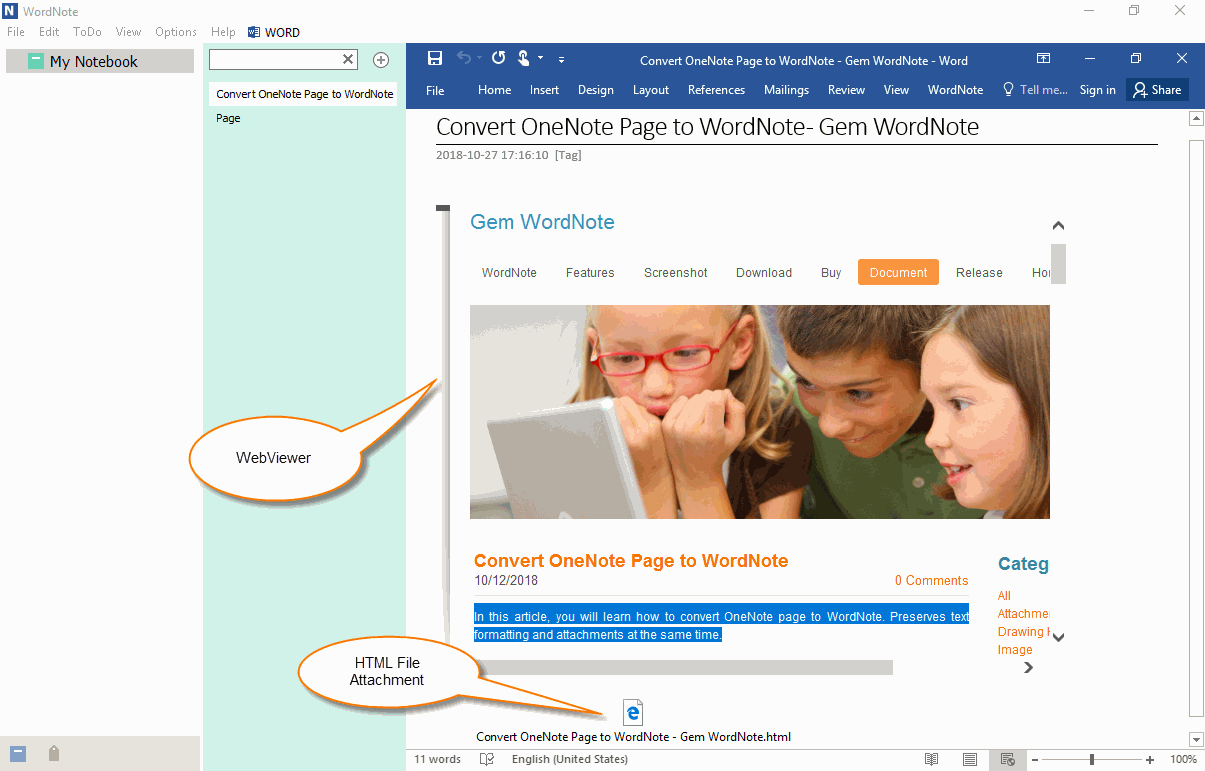
Task: Click English (United States) language in status bar
Action: (570, 759)
